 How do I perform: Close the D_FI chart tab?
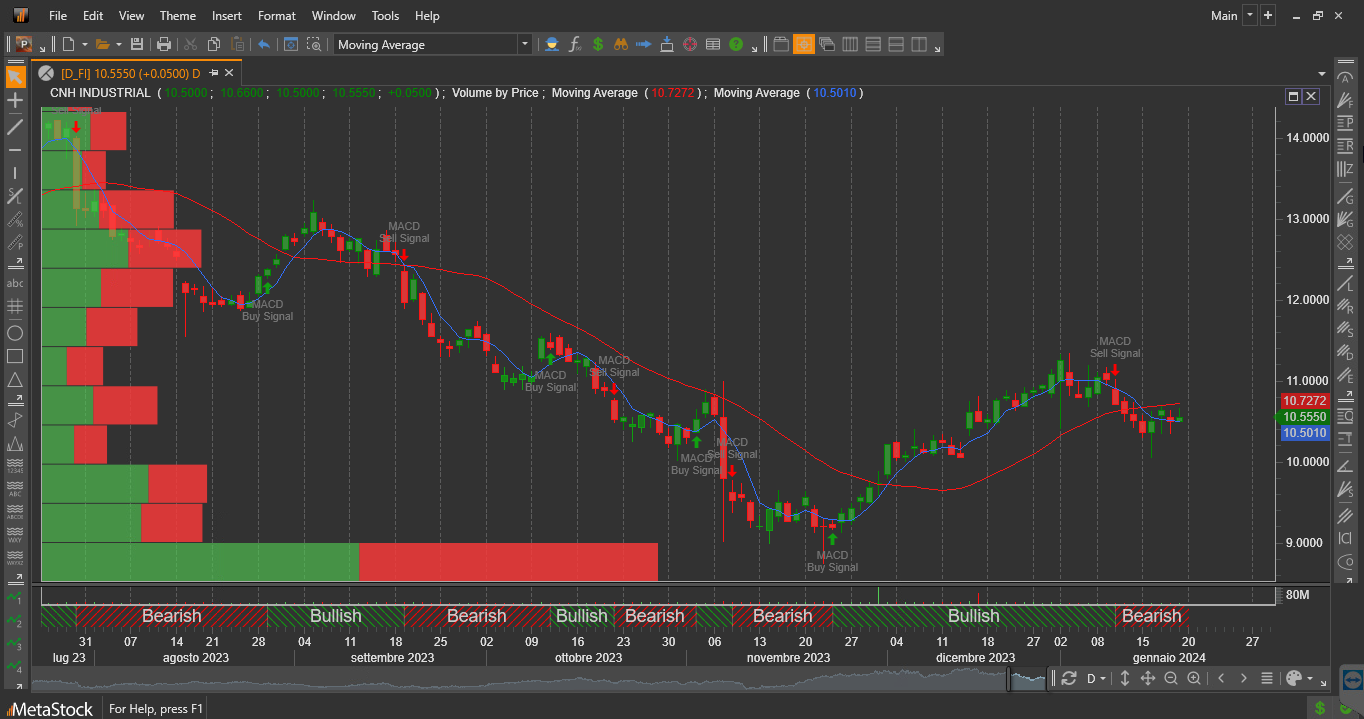click(x=229, y=73)
